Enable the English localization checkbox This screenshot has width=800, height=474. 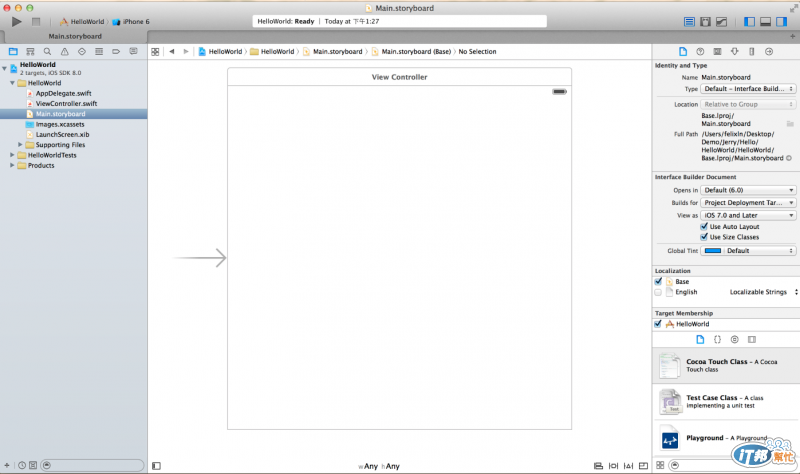[x=658, y=292]
